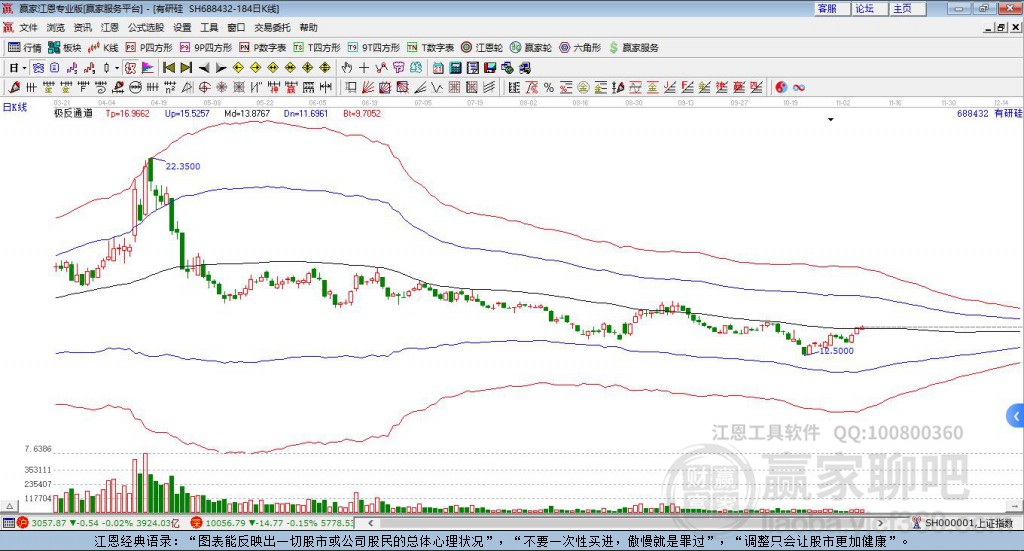Click the Tp=16.9662 value
The width and height of the screenshot is (1024, 551).
point(127,113)
